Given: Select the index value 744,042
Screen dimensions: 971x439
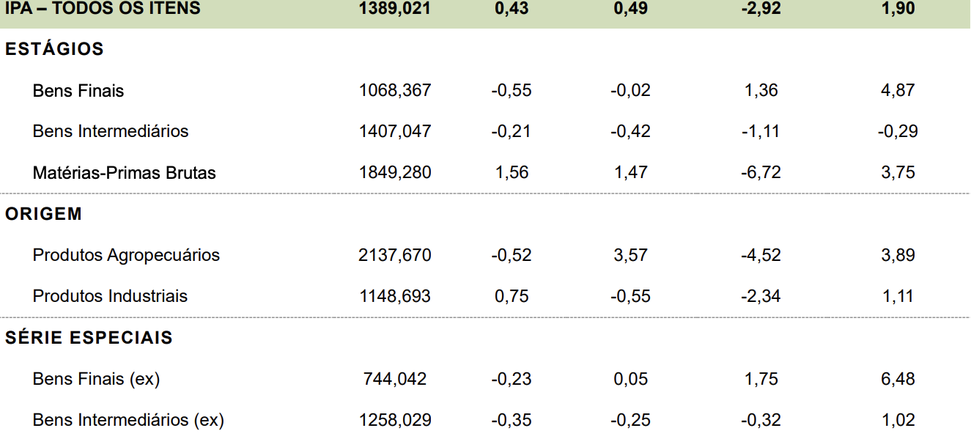Looking at the screenshot, I should (395, 379).
